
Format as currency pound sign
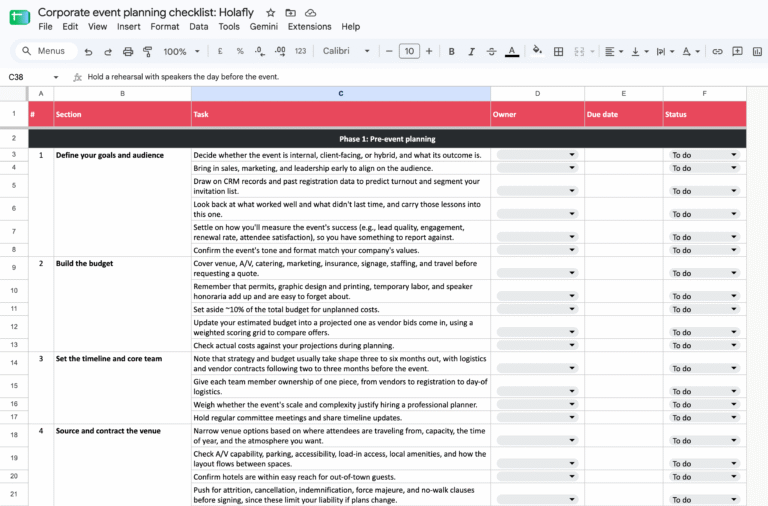pos(220,51)
